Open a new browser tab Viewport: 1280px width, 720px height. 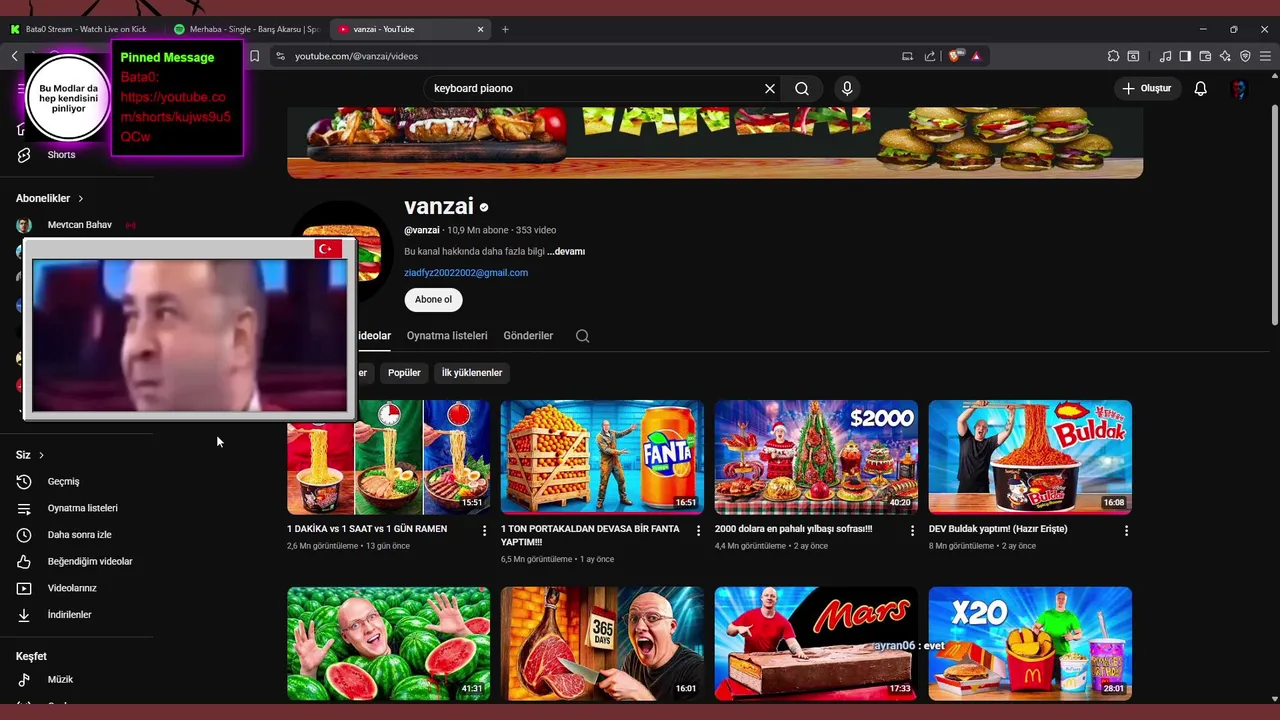(x=505, y=29)
